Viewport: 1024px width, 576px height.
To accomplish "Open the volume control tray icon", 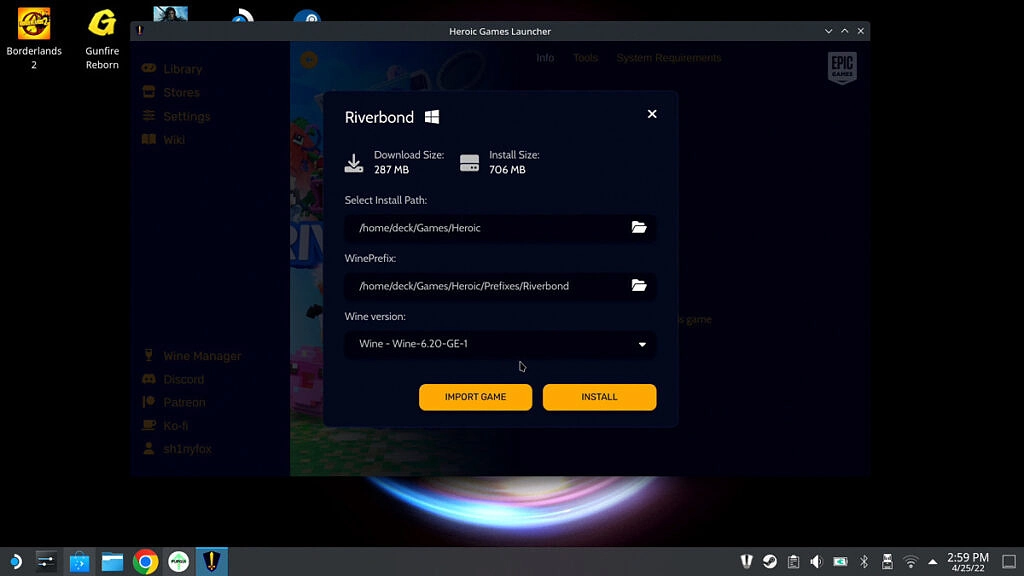I will pyautogui.click(x=817, y=562).
